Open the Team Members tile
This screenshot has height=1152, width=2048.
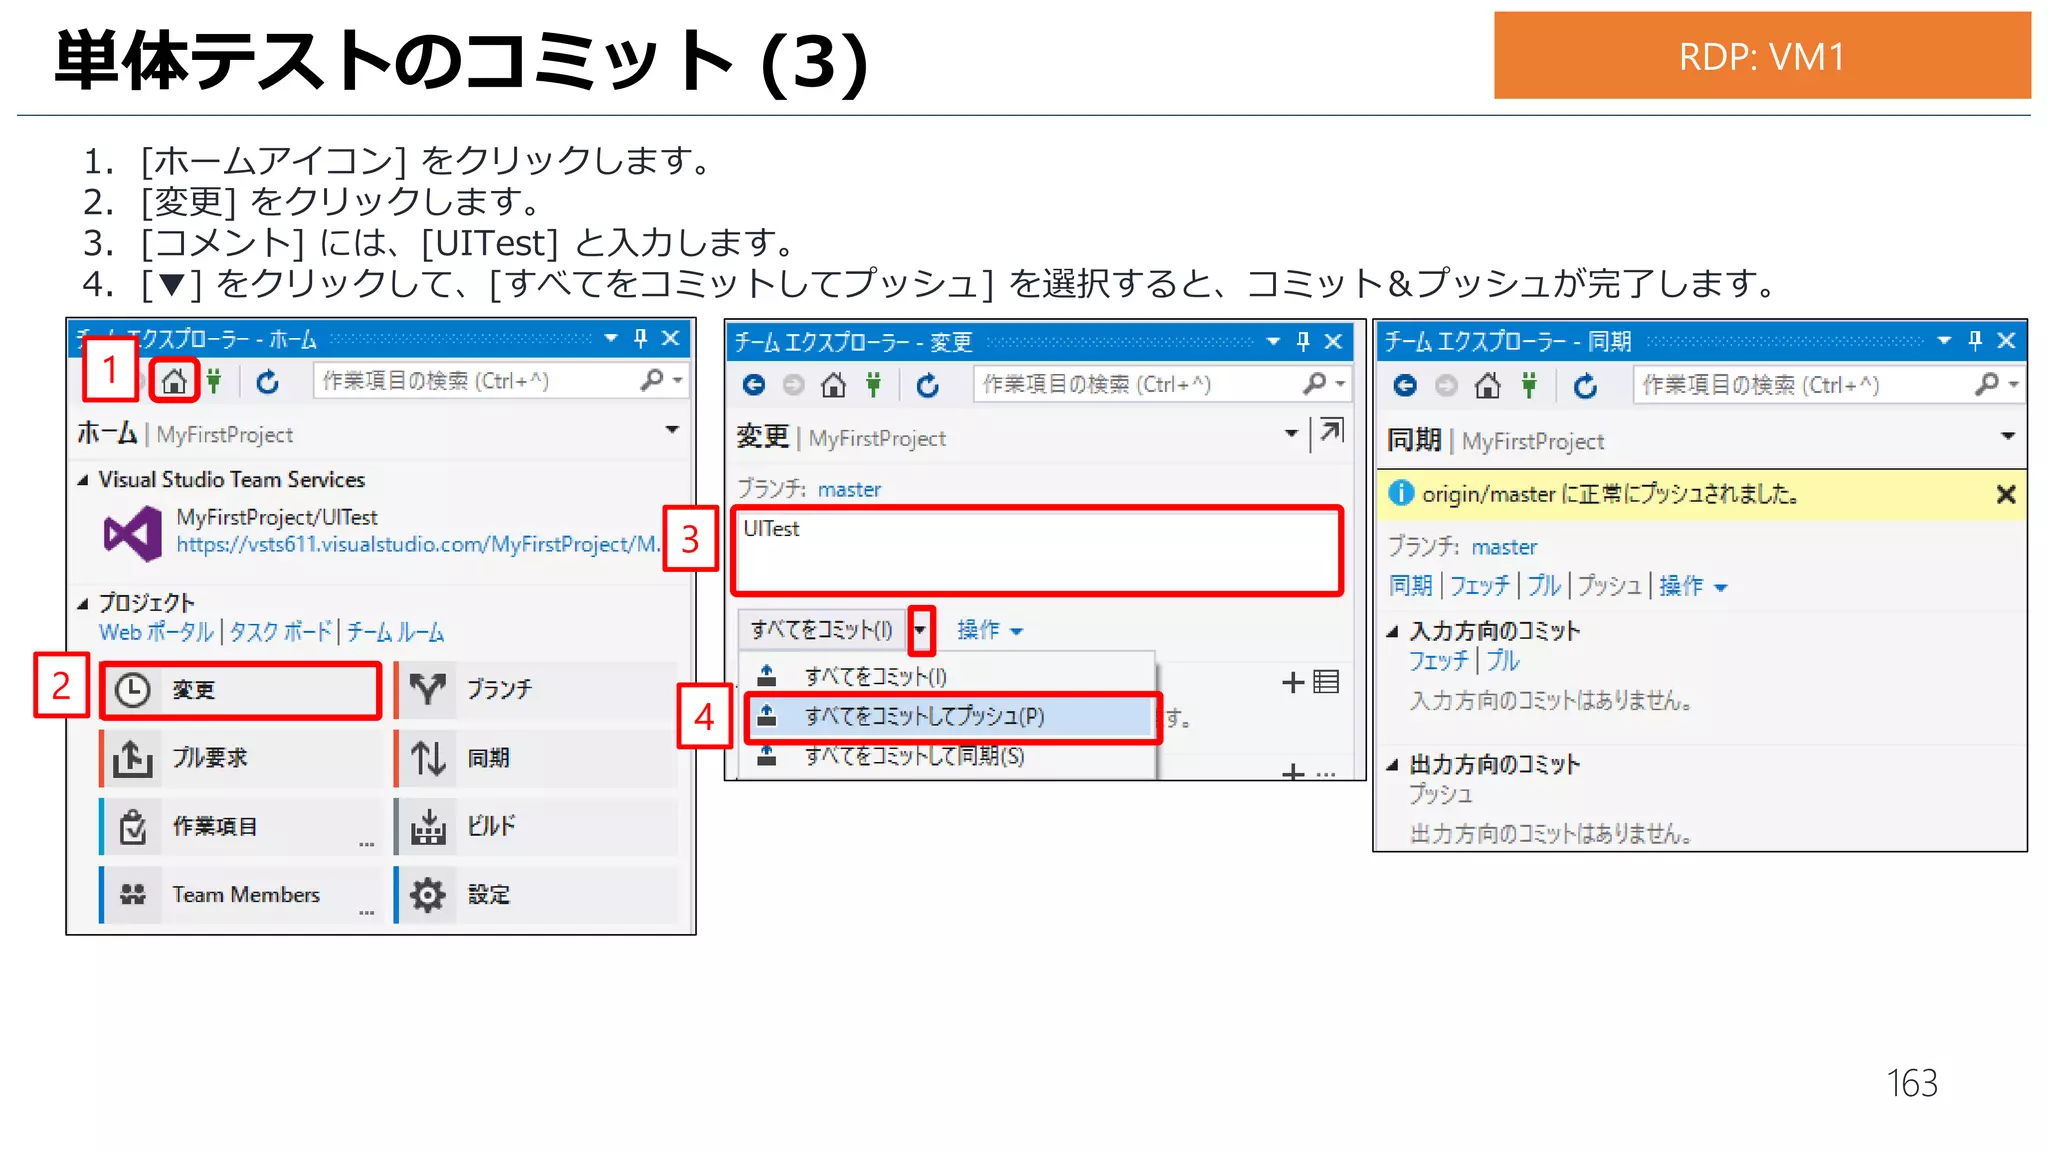240,895
